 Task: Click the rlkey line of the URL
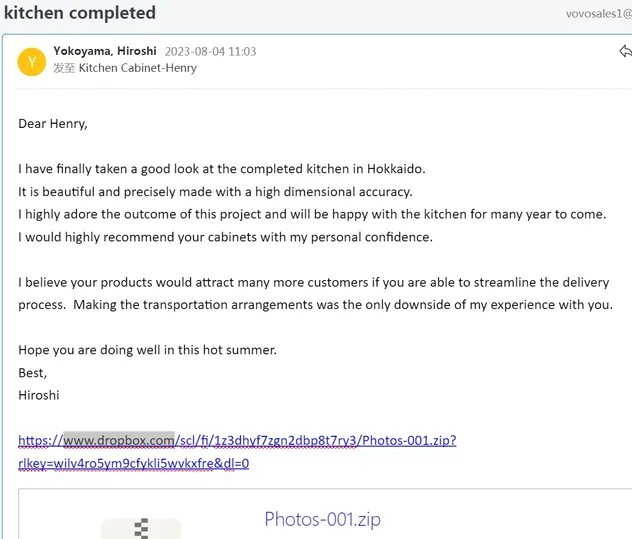[x=133, y=463]
